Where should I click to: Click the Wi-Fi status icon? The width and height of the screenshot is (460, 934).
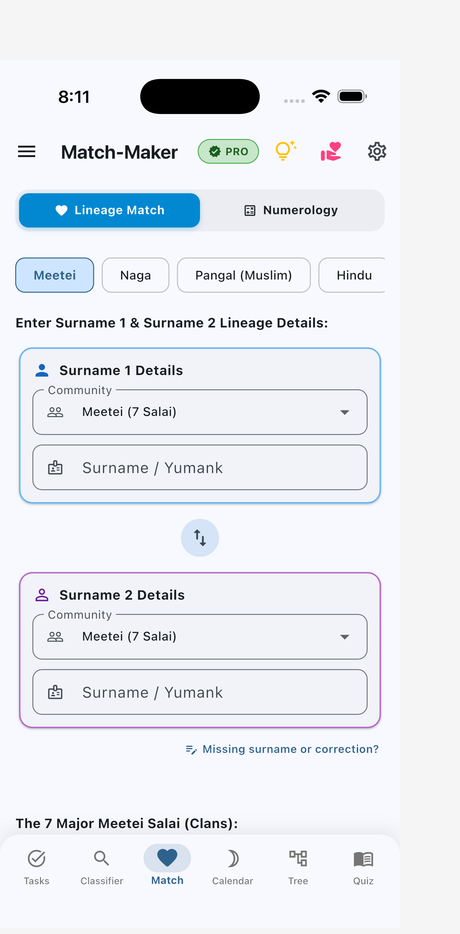click(x=321, y=96)
